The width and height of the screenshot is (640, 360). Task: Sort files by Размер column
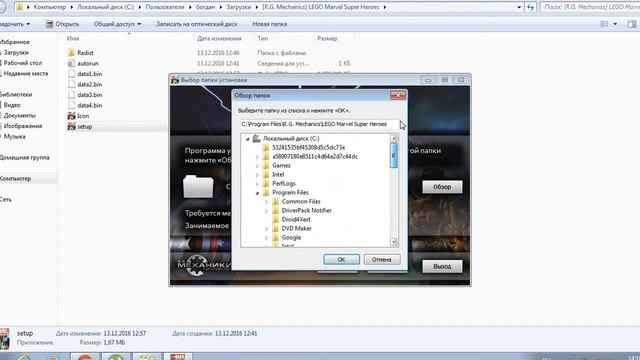tap(327, 38)
